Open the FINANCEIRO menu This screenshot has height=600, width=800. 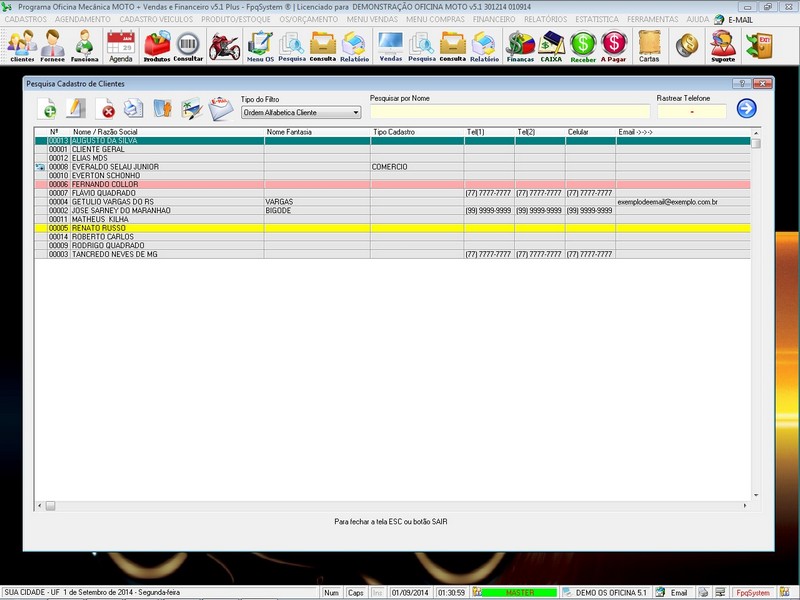click(x=494, y=19)
